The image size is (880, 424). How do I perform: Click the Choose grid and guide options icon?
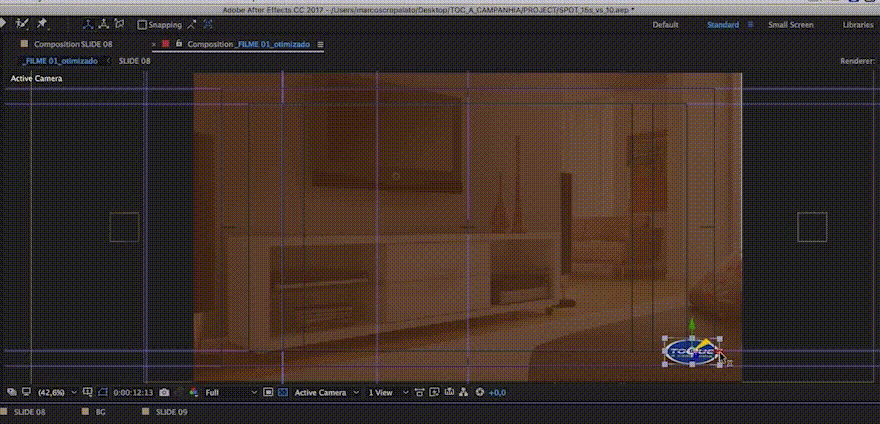pyautogui.click(x=87, y=393)
